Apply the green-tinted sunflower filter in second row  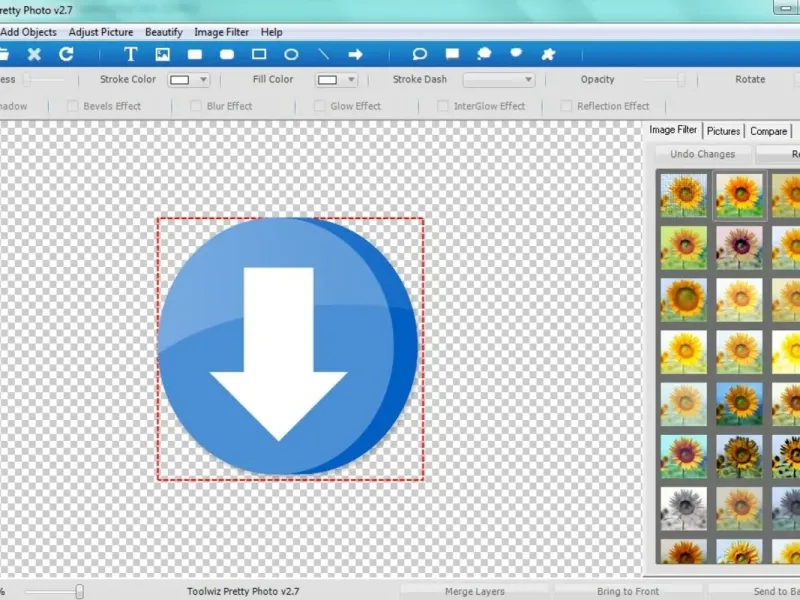coord(684,248)
